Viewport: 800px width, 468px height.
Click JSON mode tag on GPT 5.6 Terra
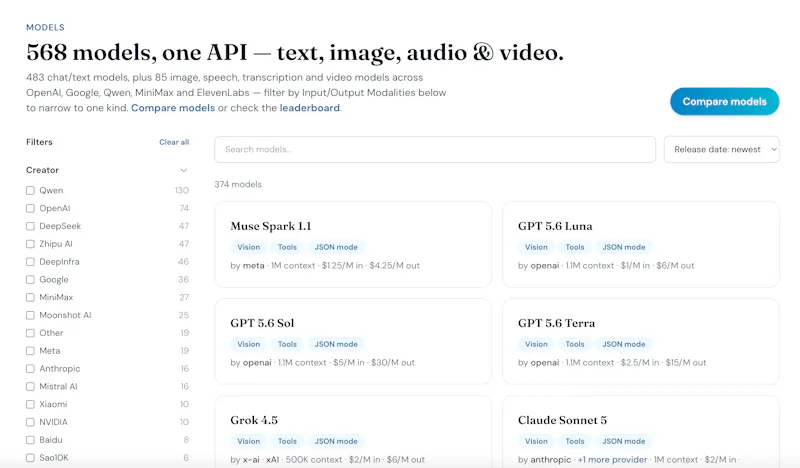(x=623, y=344)
